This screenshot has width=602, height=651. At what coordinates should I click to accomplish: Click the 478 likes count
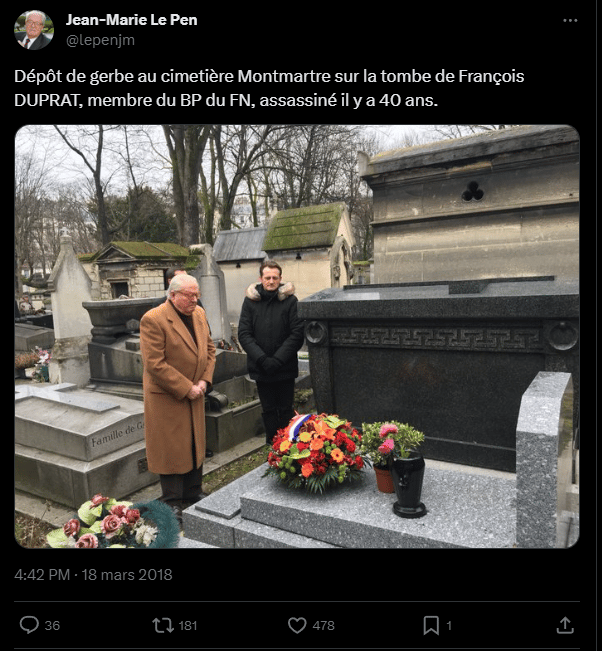pyautogui.click(x=323, y=625)
